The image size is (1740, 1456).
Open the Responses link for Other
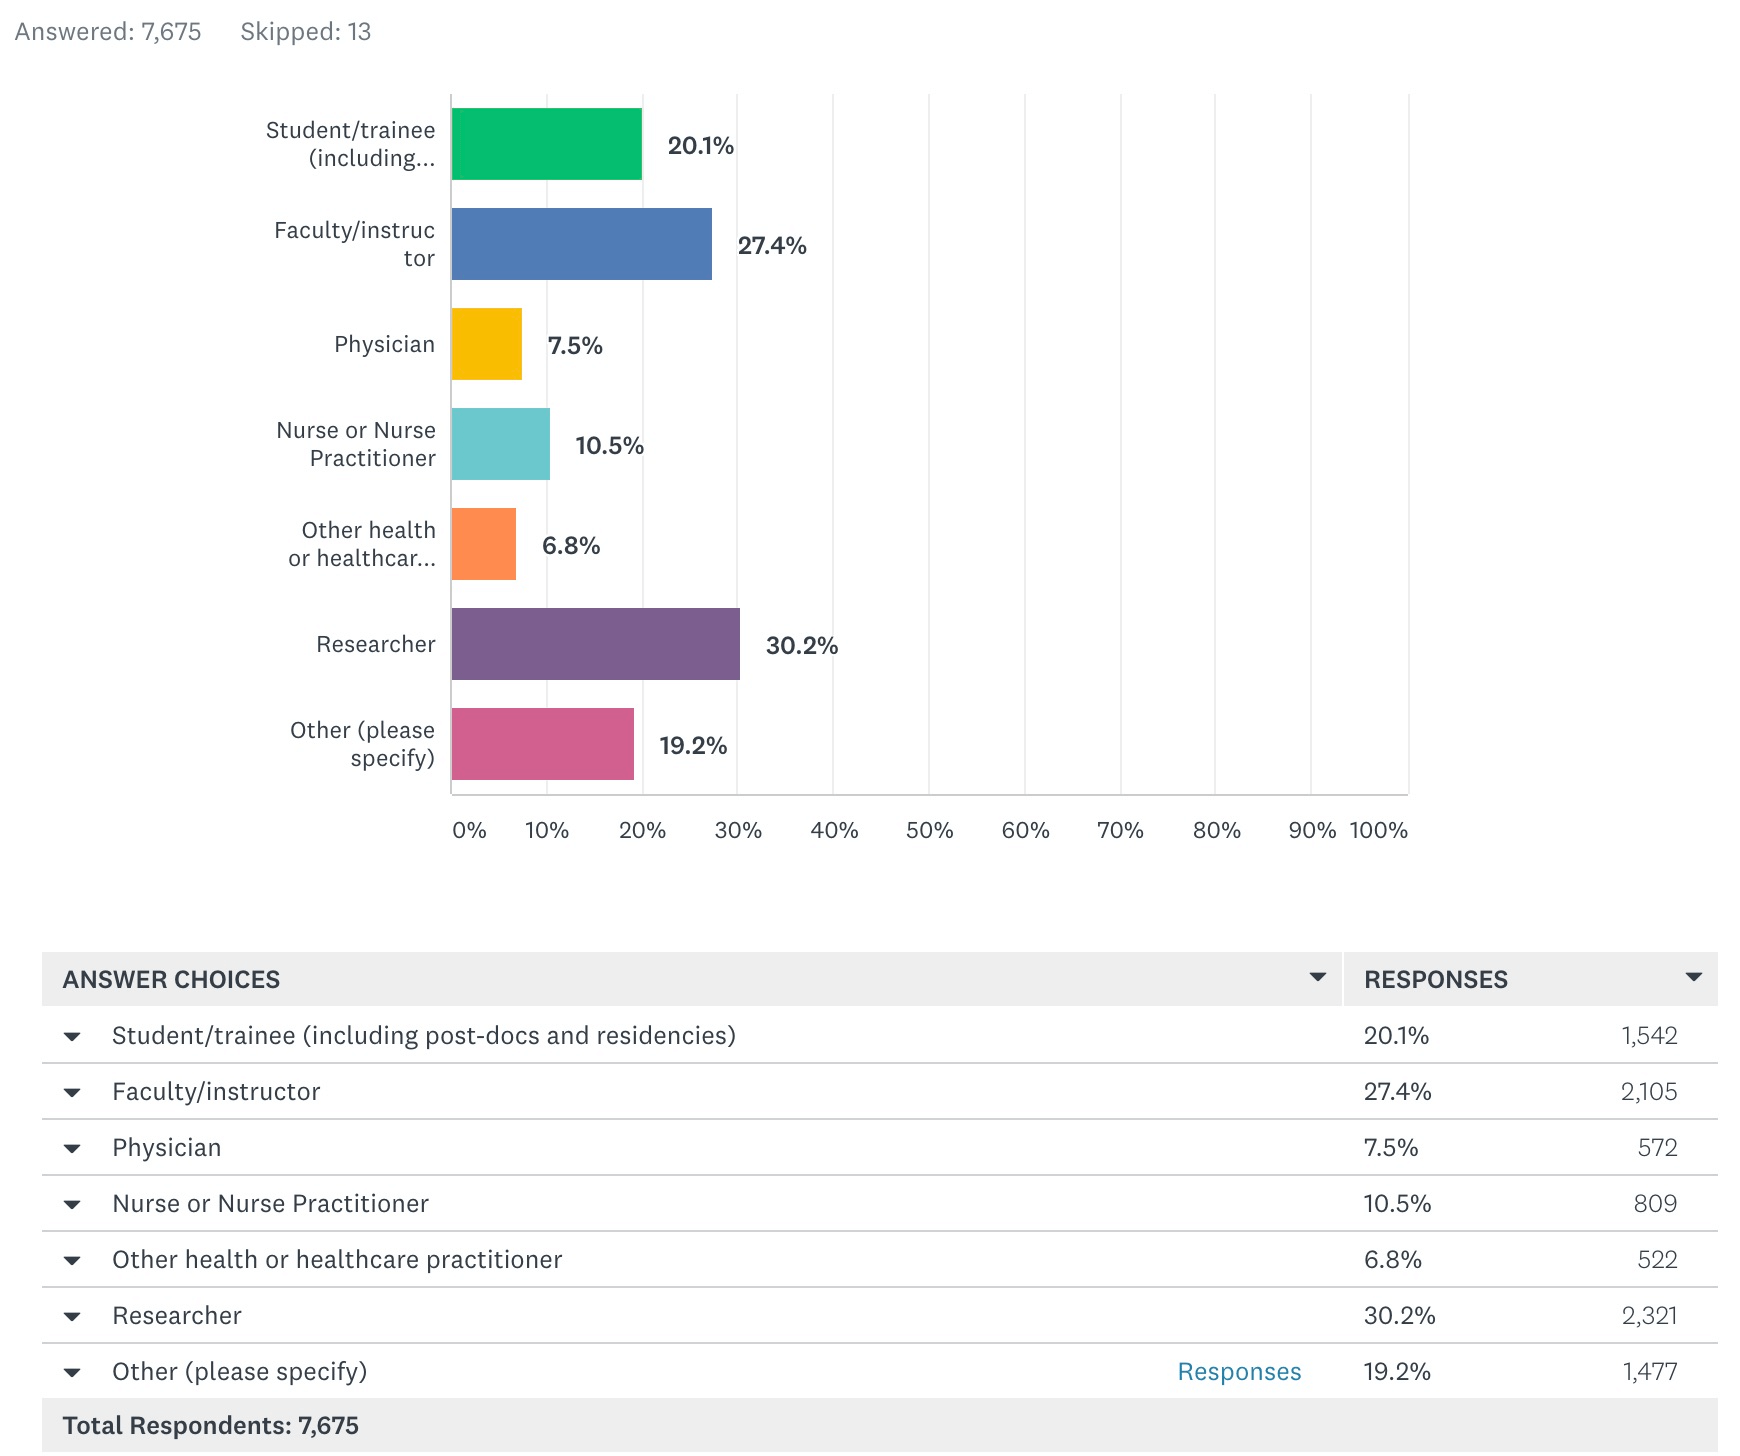[x=1239, y=1371]
